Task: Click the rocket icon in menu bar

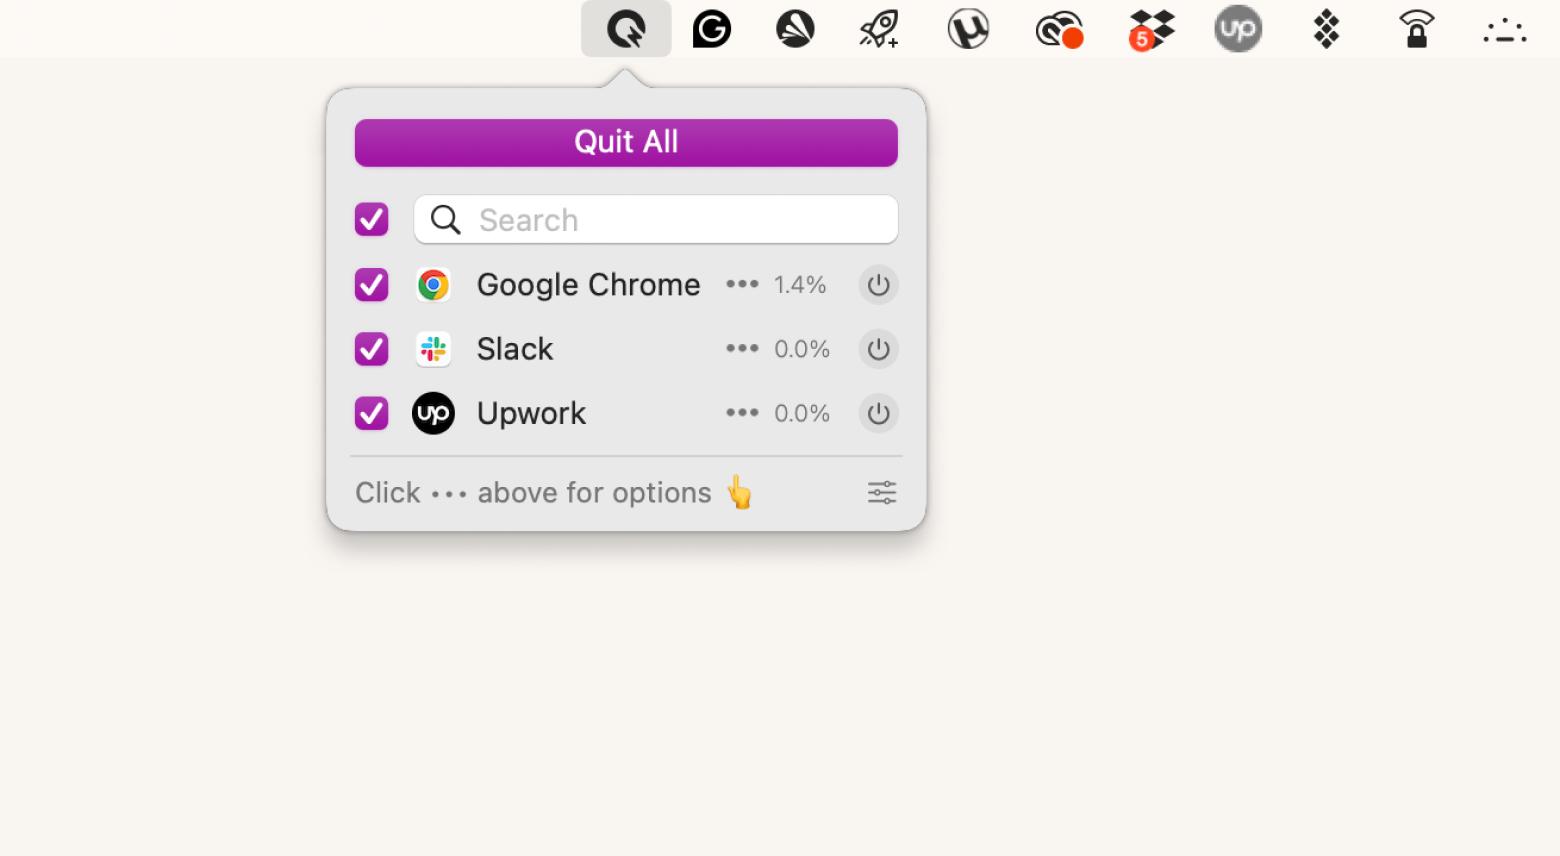Action: 879,29
